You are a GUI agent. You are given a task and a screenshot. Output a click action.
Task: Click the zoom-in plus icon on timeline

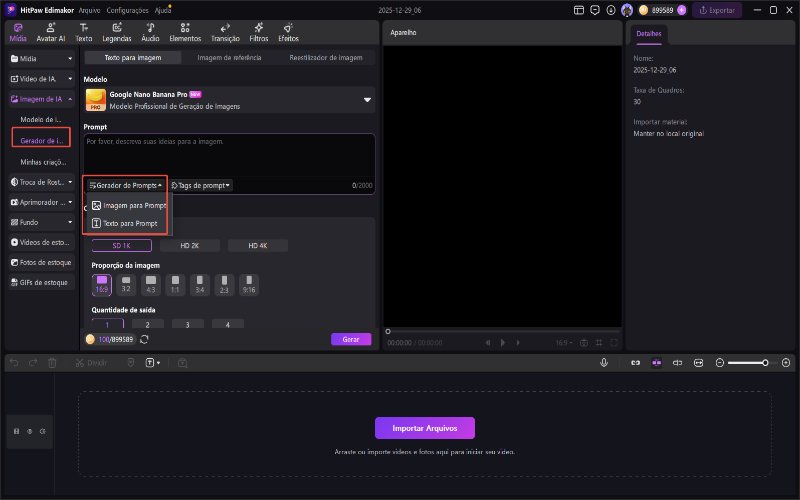tap(786, 363)
